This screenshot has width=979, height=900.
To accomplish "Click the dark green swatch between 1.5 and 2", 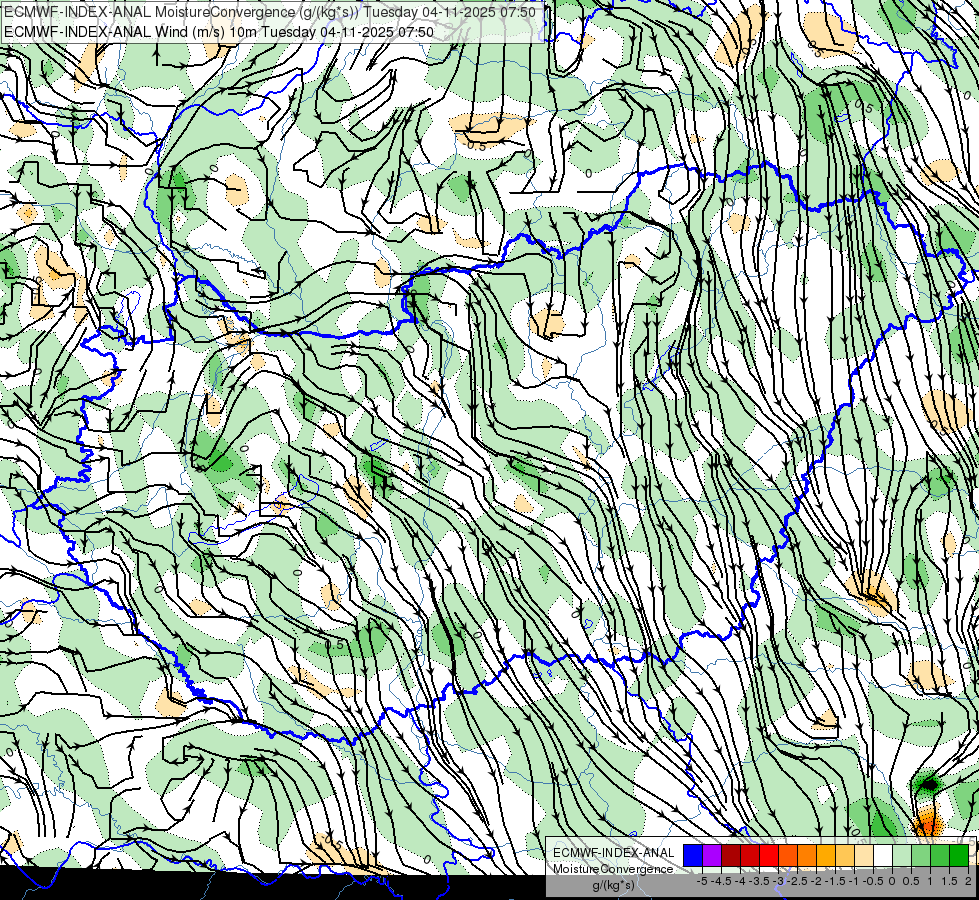I will point(959,855).
